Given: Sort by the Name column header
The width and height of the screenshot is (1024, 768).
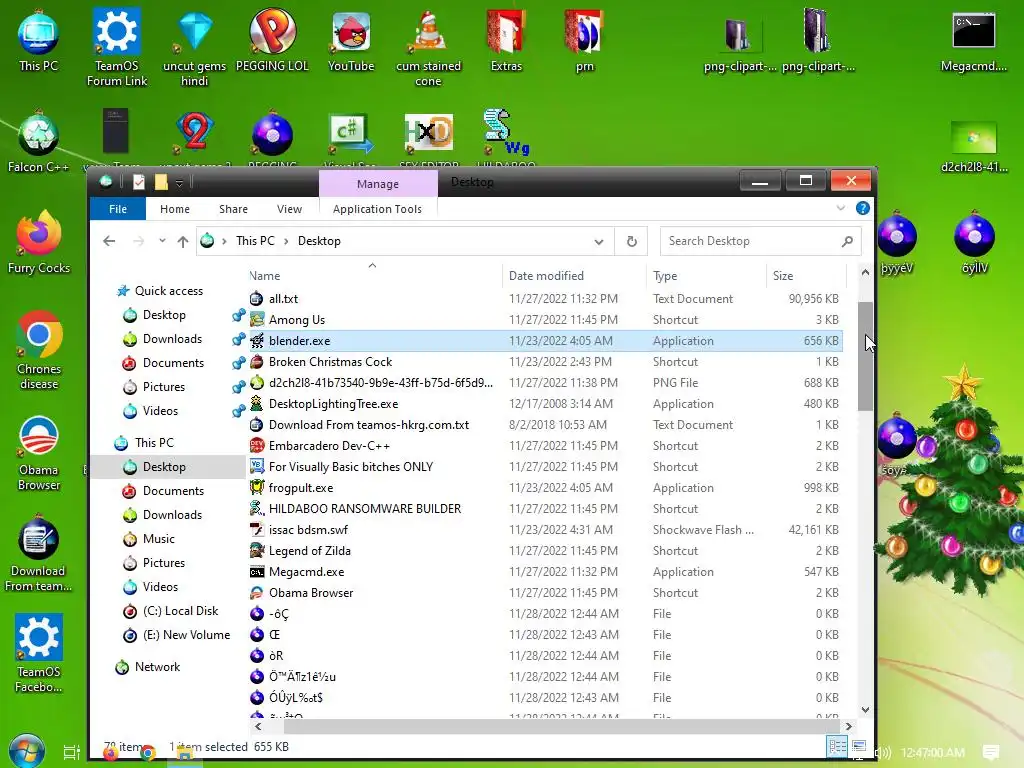Looking at the screenshot, I should 375,276.
